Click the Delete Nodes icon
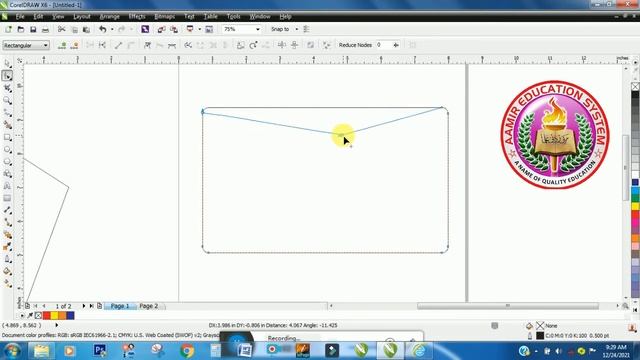This screenshot has height=360, width=640. click(x=75, y=45)
